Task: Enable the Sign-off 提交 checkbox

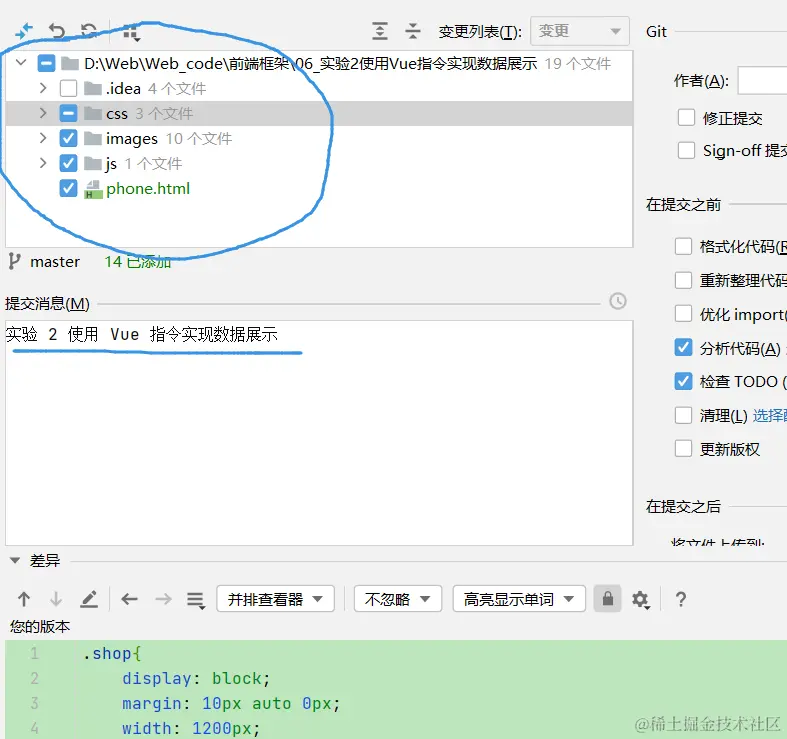Action: 686,150
